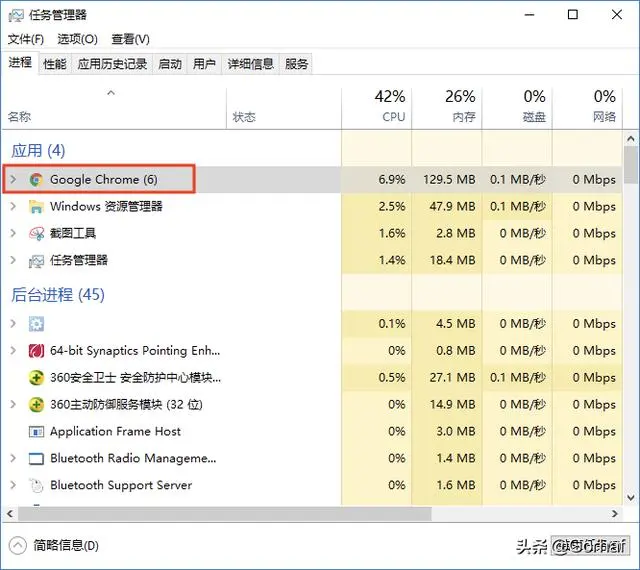The height and width of the screenshot is (570, 640).
Task: Click the Bluetooth Radio Management icon
Action: click(x=36, y=459)
